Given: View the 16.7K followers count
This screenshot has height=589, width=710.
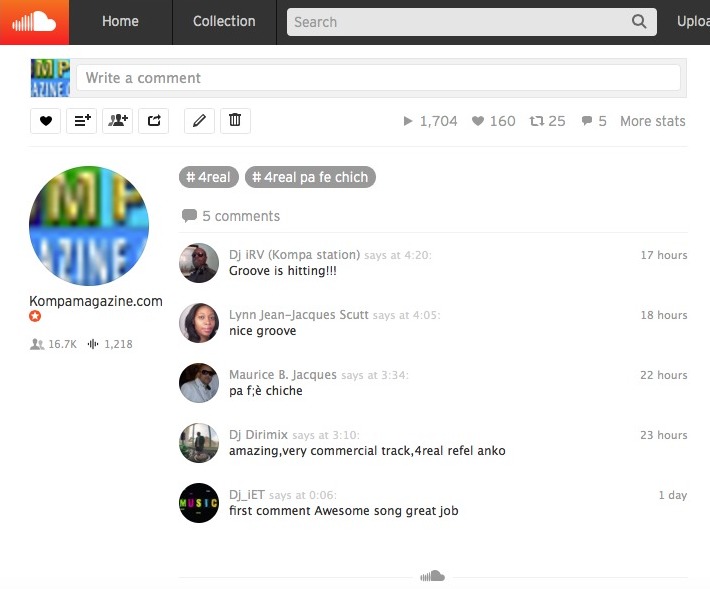Looking at the screenshot, I should [x=53, y=344].
